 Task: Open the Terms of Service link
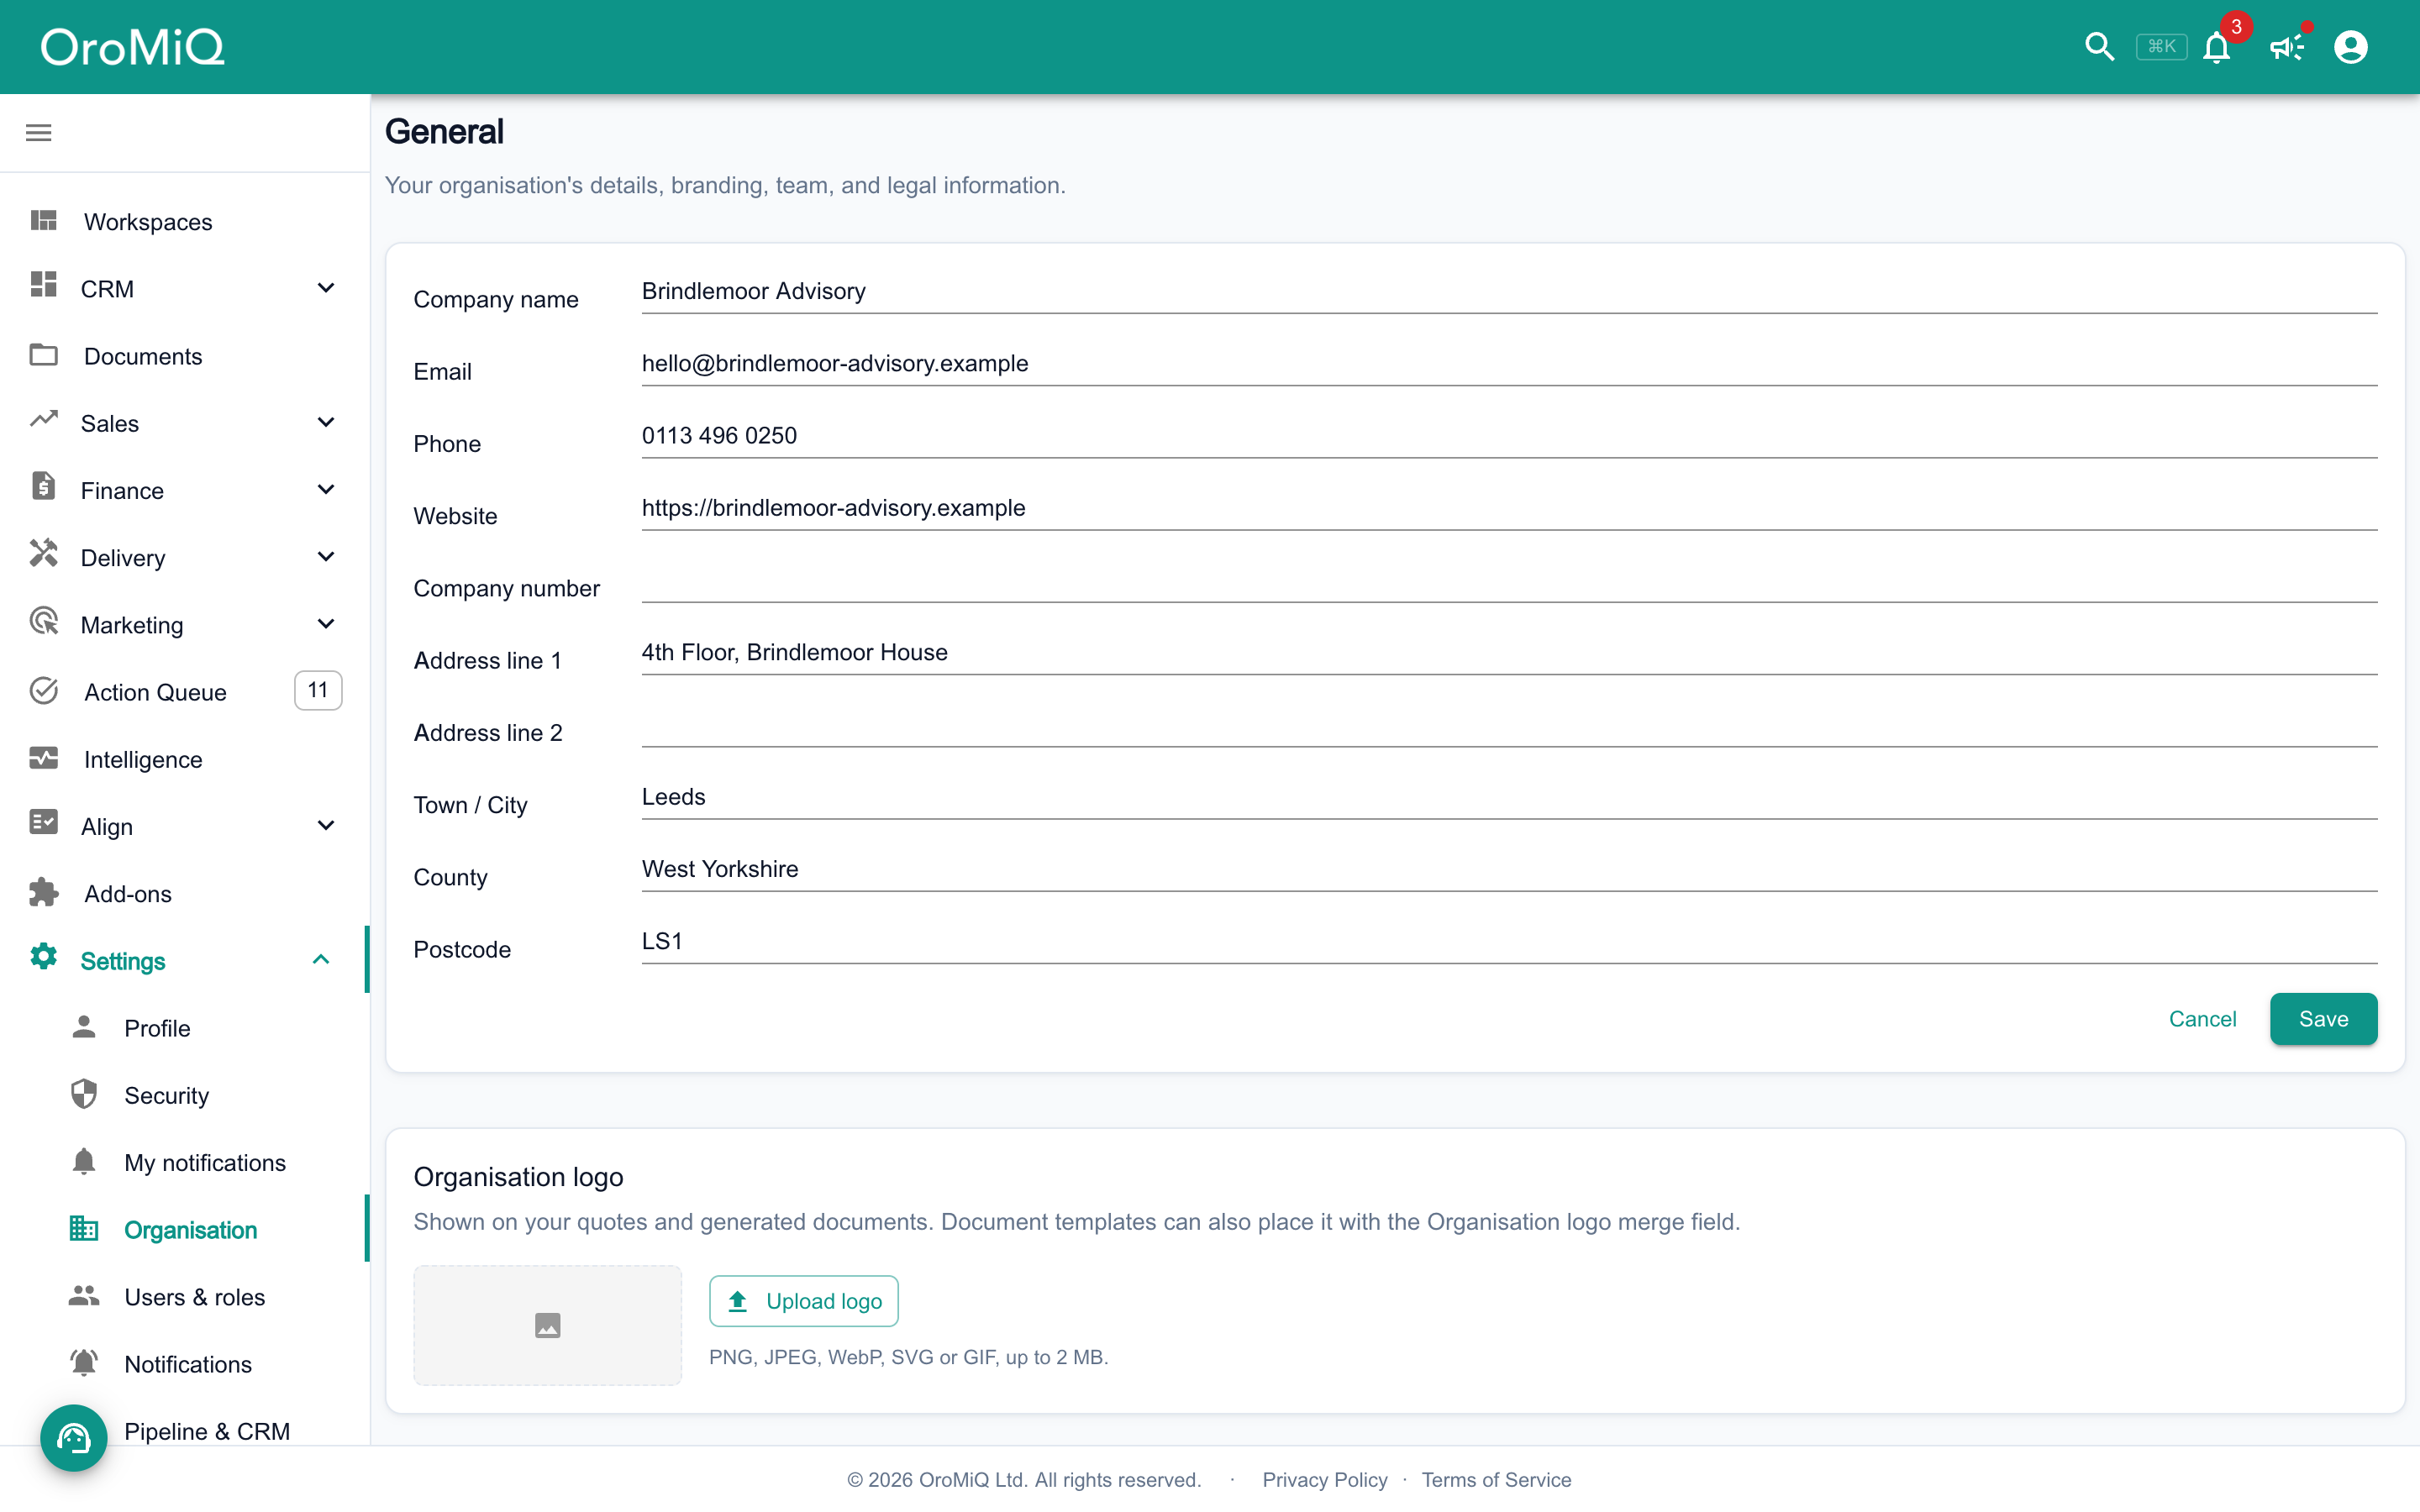pyautogui.click(x=1496, y=1479)
